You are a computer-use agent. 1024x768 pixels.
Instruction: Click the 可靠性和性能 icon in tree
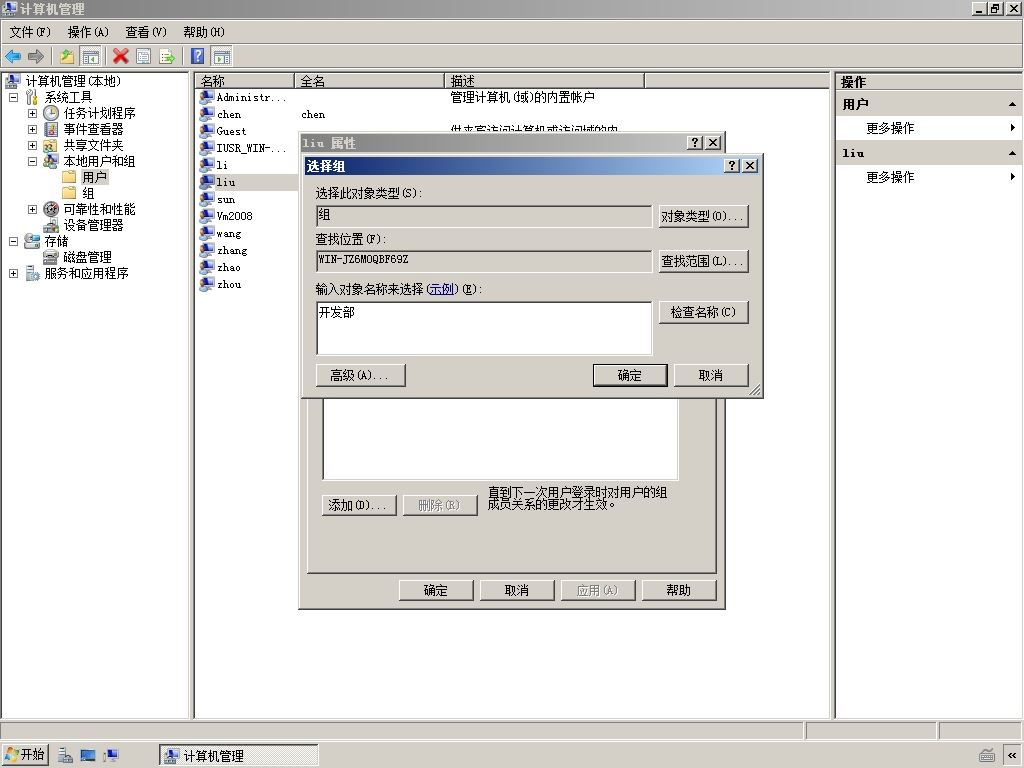[x=51, y=209]
